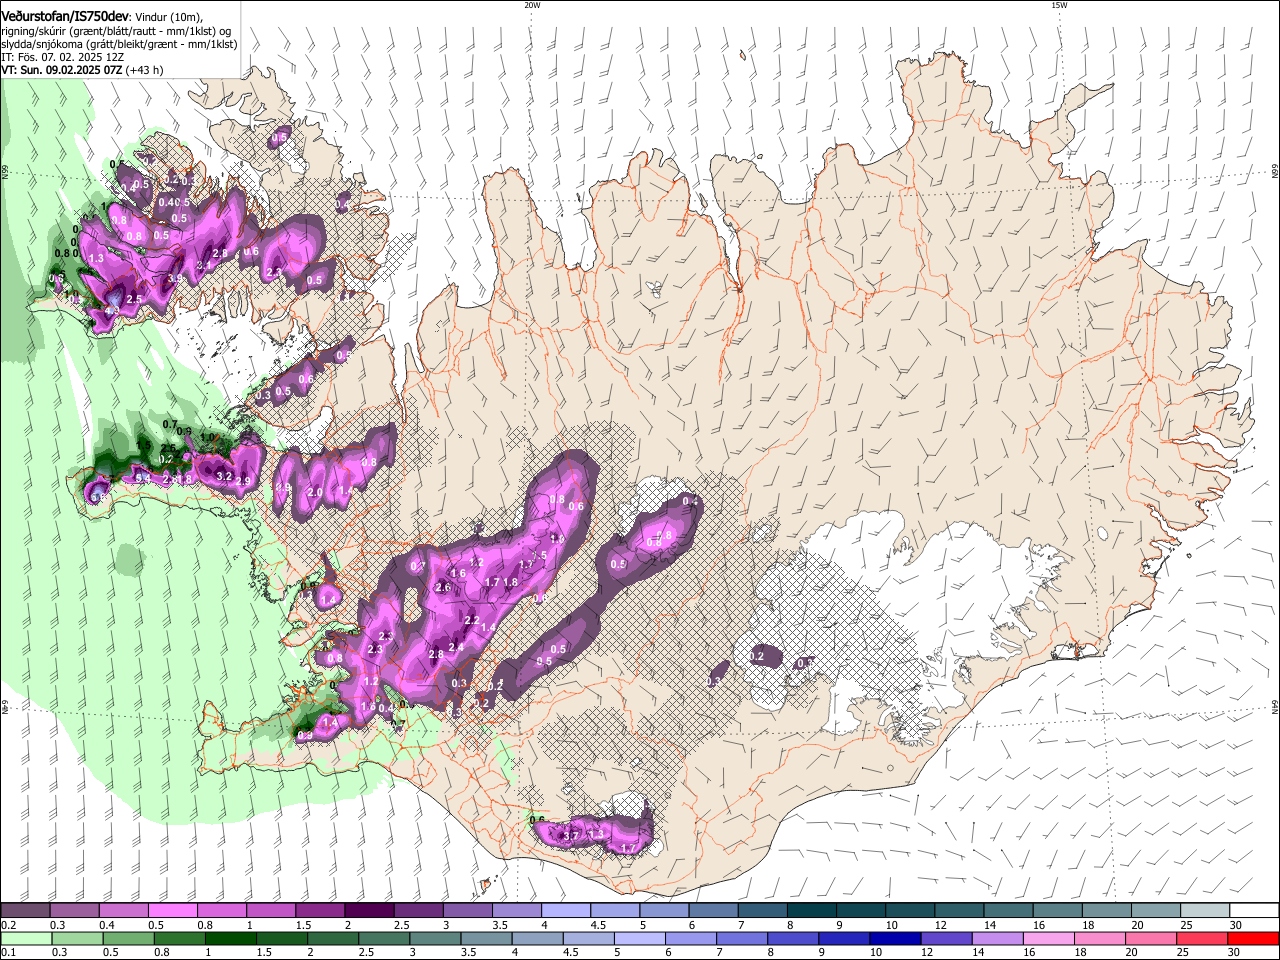
Task: Pick the snow legend swatch labeled 1.5
Action: coord(320,911)
